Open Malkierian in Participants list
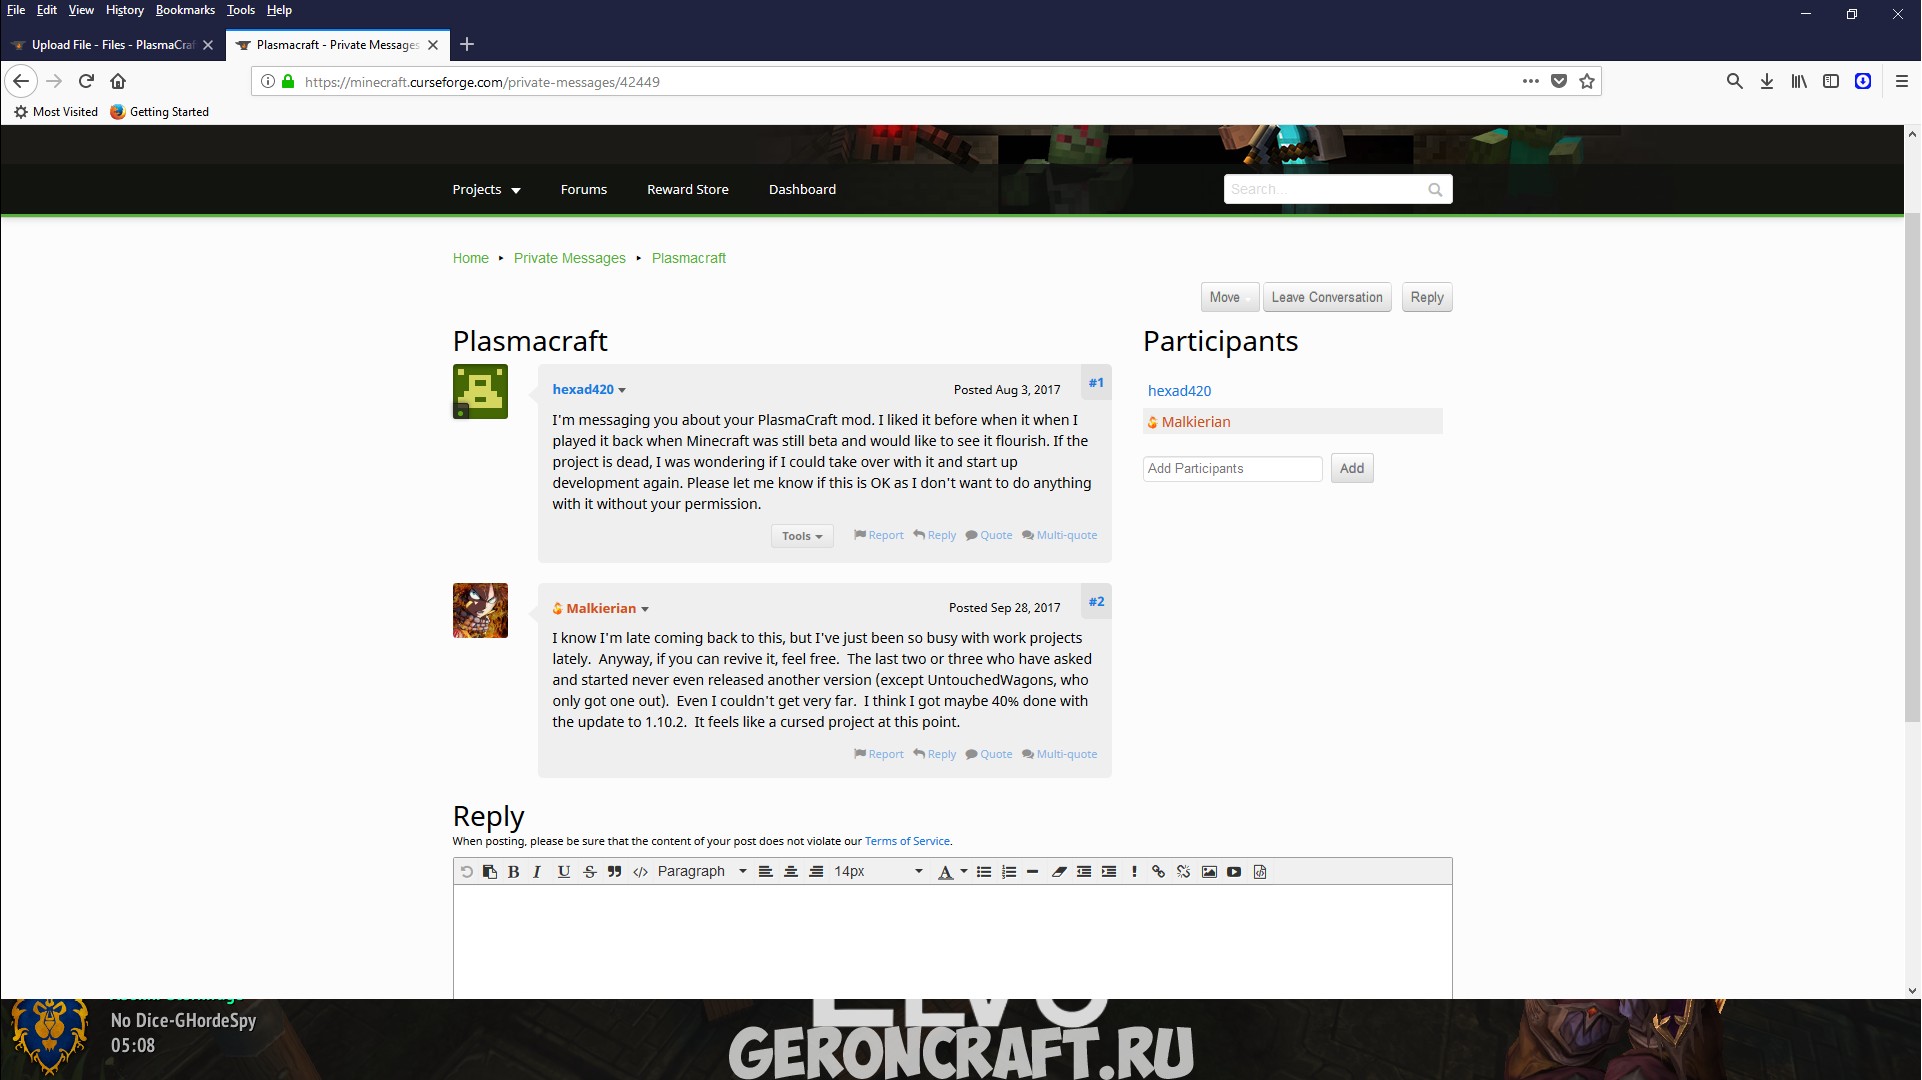 coord(1196,422)
